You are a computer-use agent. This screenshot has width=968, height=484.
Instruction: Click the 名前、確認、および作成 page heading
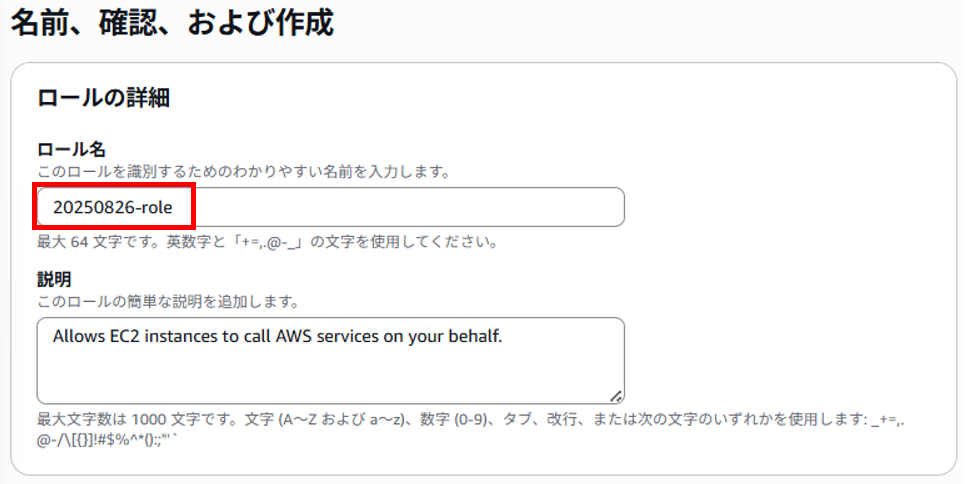tap(173, 23)
